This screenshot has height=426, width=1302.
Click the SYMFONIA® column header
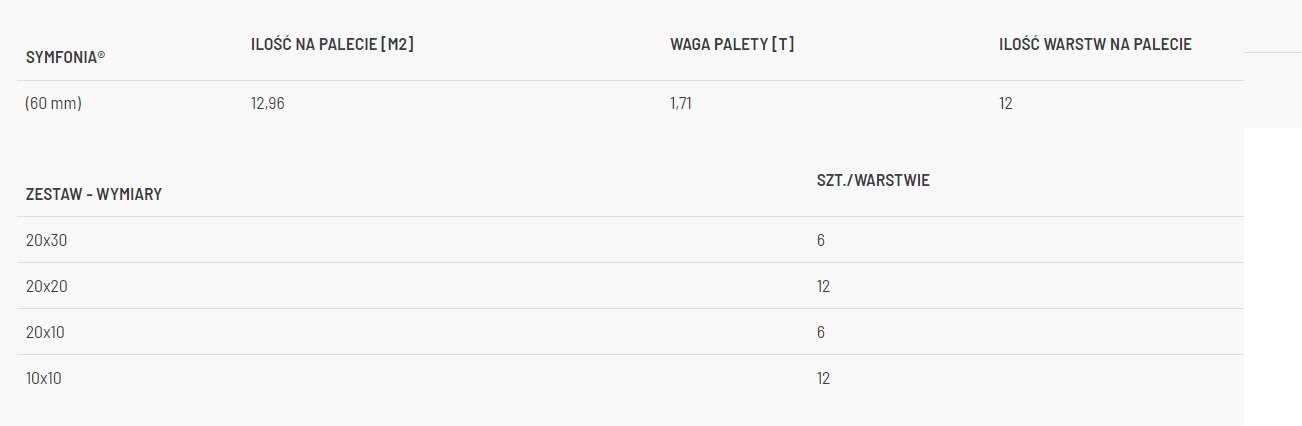pos(65,57)
